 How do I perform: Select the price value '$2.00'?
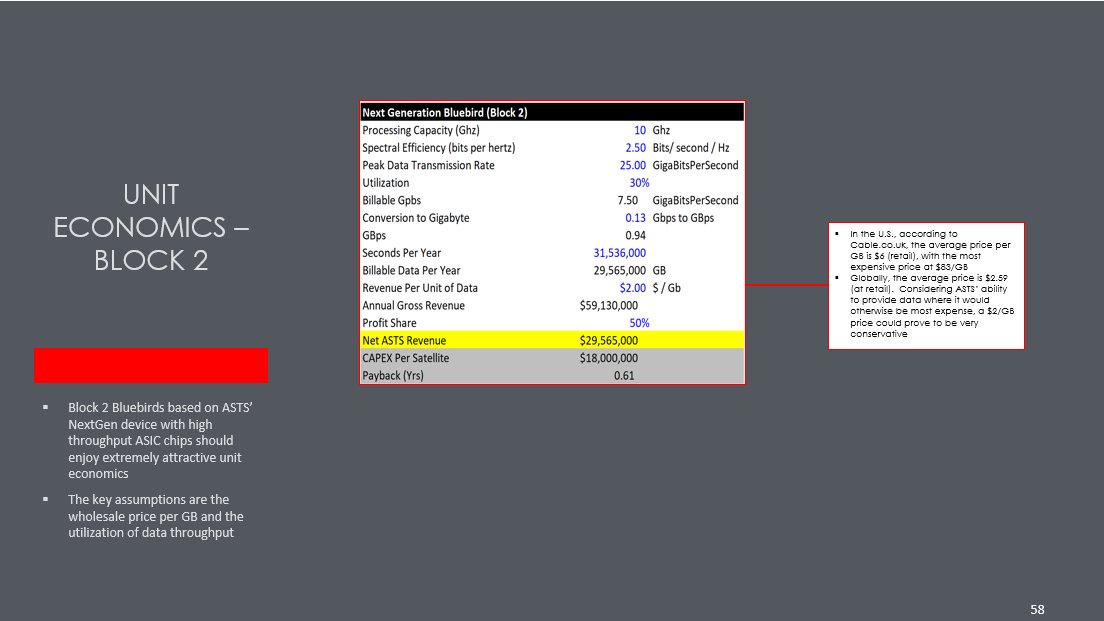point(632,288)
